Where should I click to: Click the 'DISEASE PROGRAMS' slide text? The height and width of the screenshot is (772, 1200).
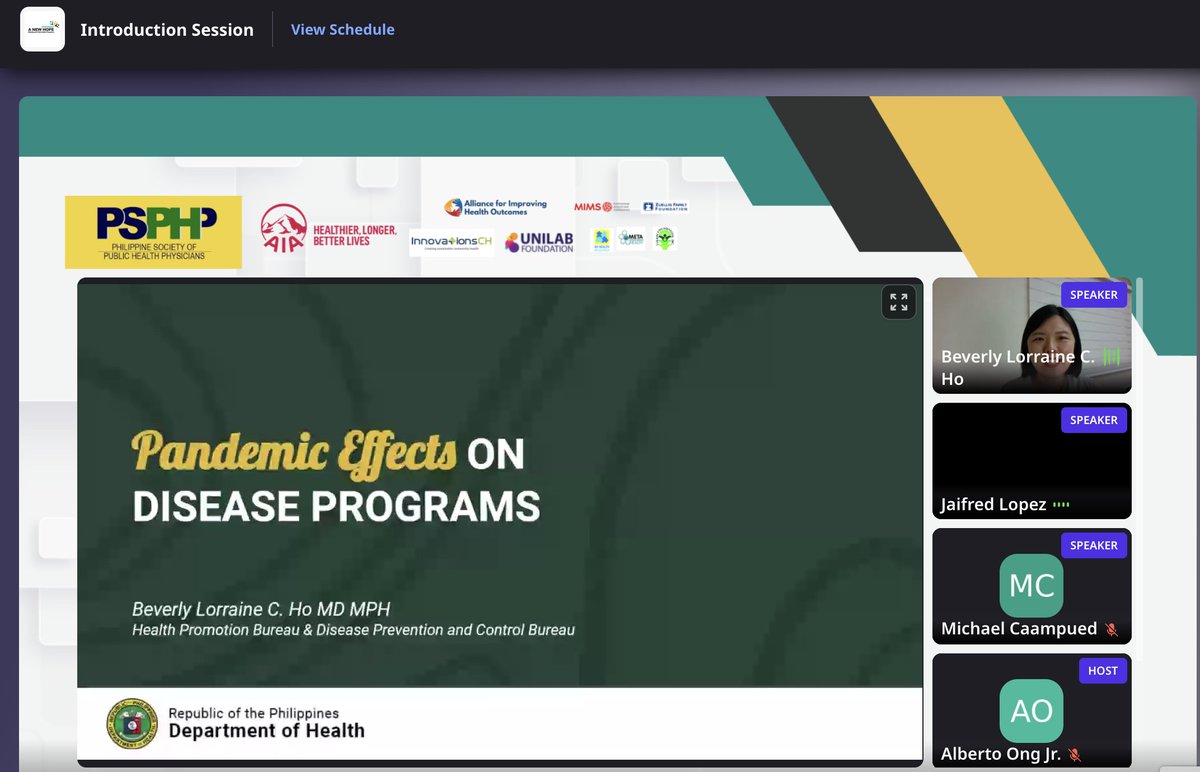pyautogui.click(x=336, y=505)
